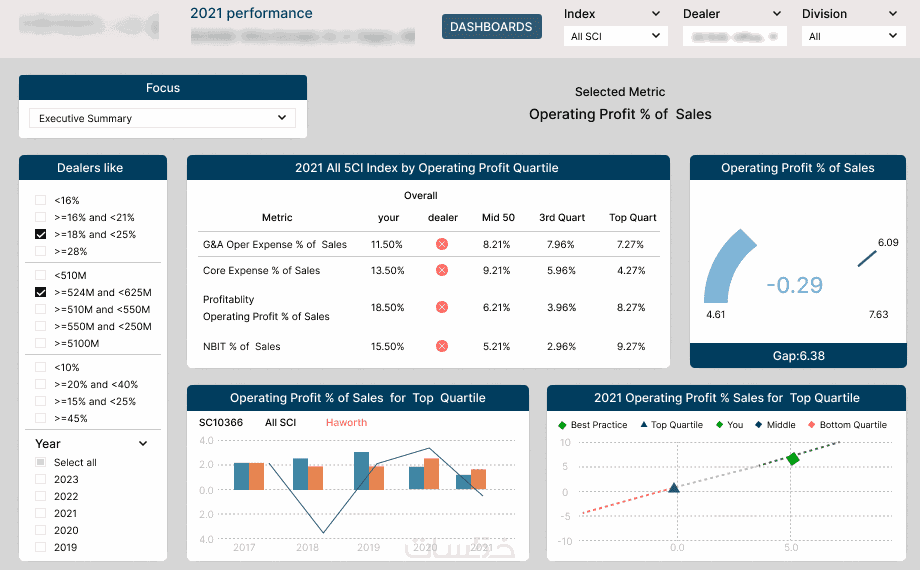Expand the Index header chevron
Image resolution: width=920 pixels, height=570 pixels.
(656, 14)
